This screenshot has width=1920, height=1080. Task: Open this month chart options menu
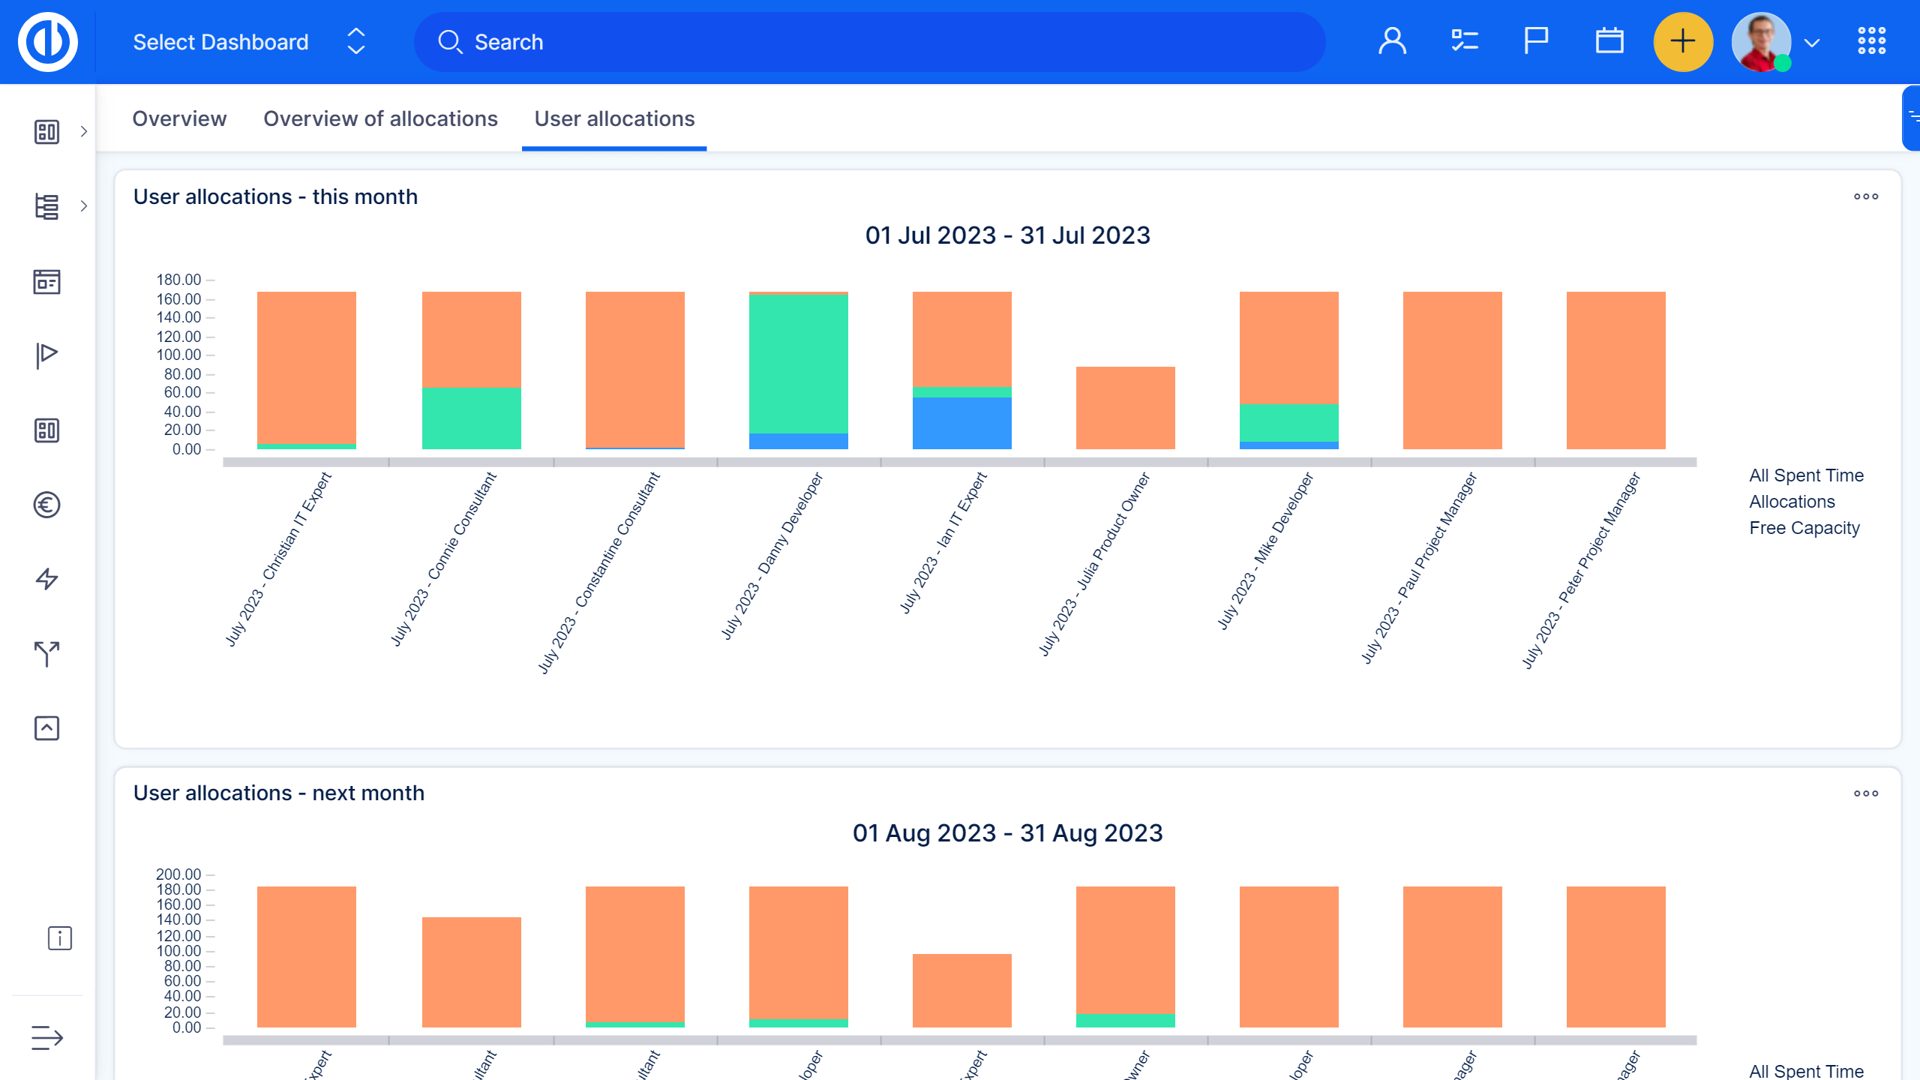1865,197
